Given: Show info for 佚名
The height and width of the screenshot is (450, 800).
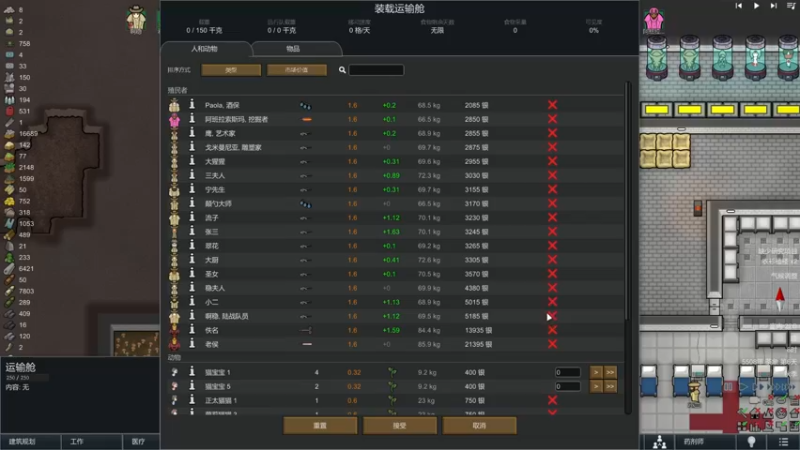Looking at the screenshot, I should (192, 330).
